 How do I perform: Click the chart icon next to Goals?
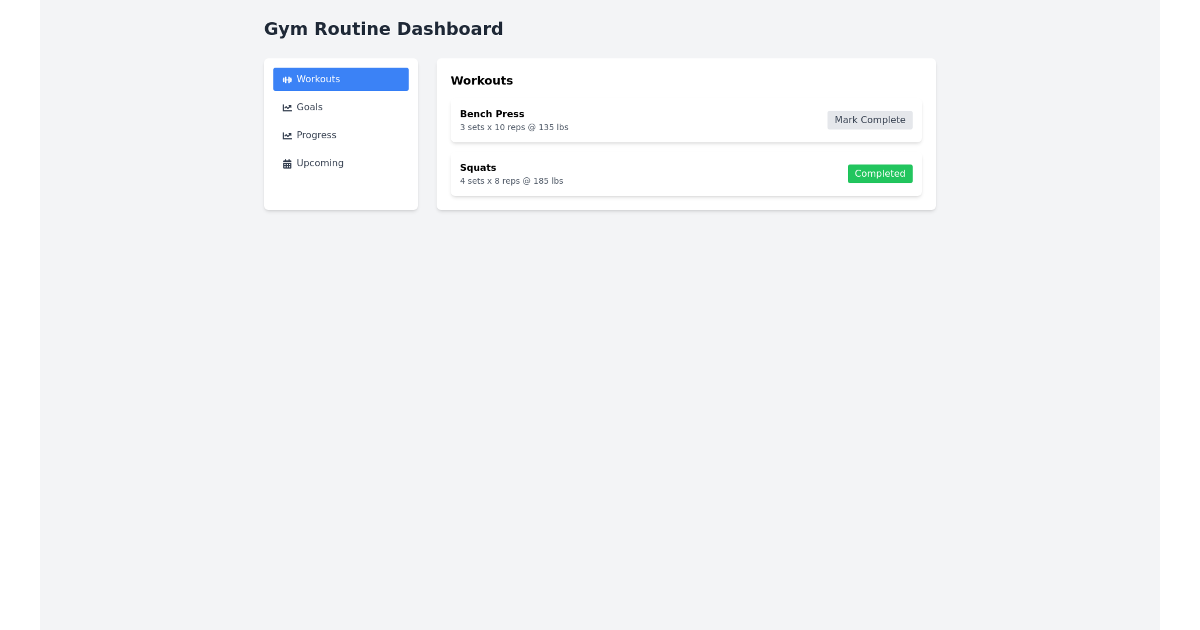point(287,107)
